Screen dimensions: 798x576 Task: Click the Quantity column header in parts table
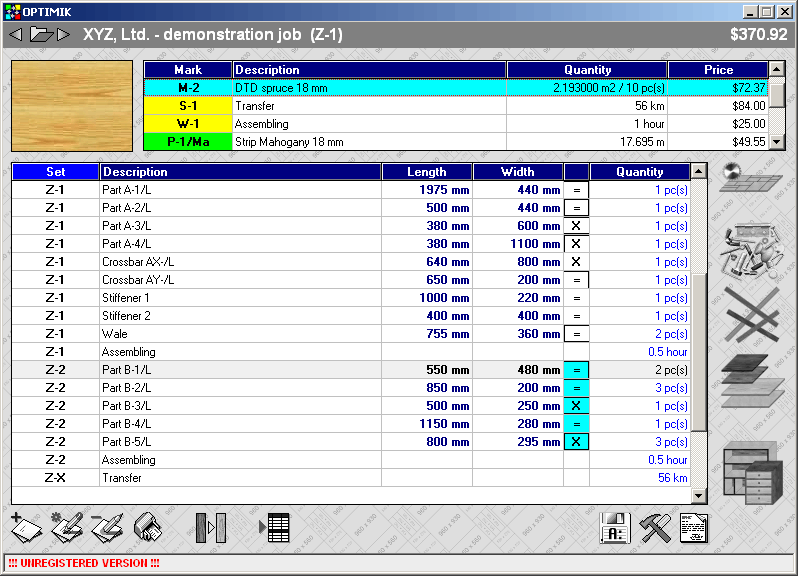tap(640, 172)
